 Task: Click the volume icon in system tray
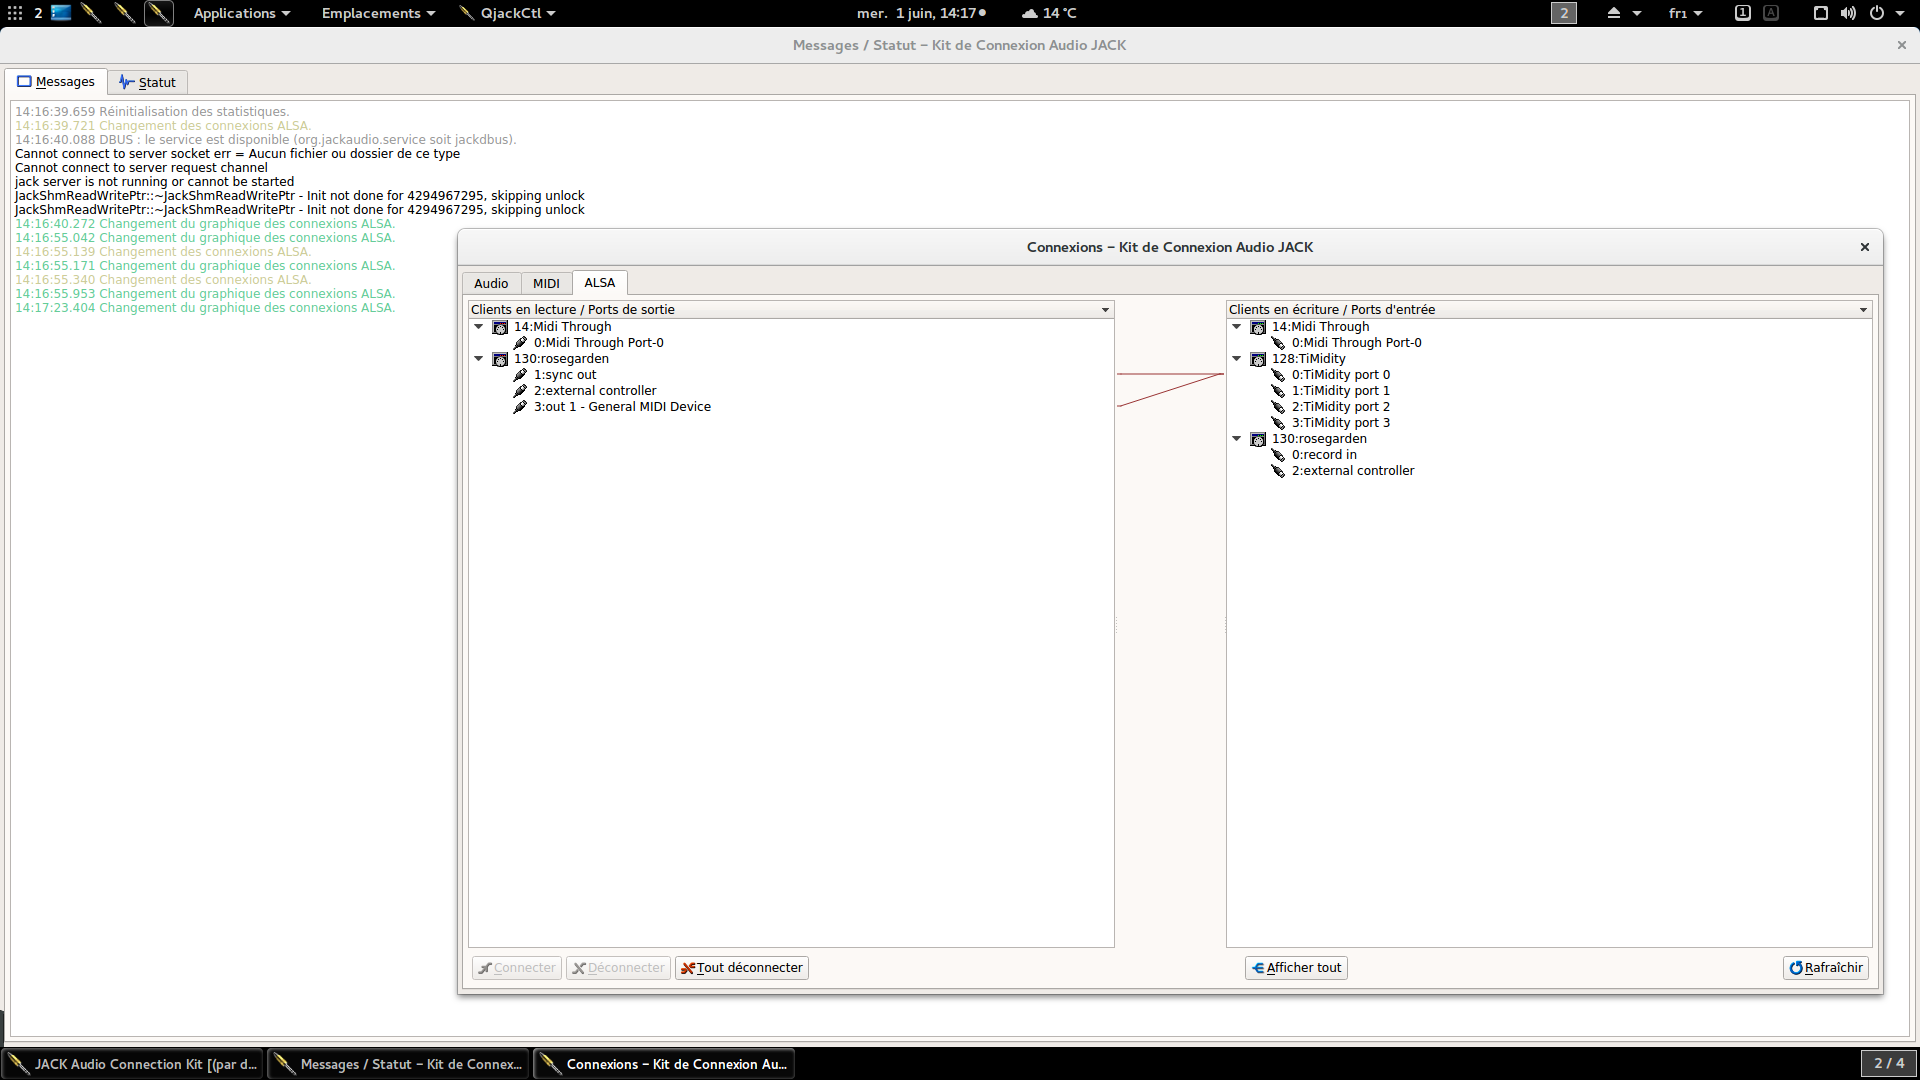point(1848,13)
